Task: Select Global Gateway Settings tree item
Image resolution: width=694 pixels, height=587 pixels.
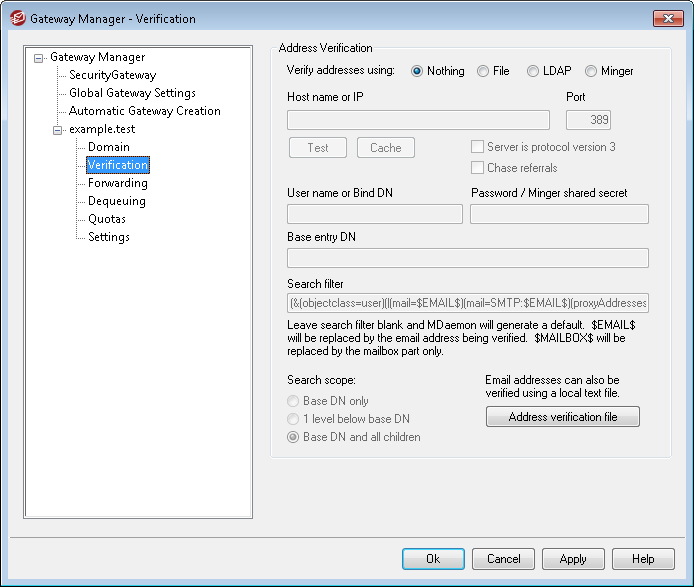Action: [x=132, y=93]
